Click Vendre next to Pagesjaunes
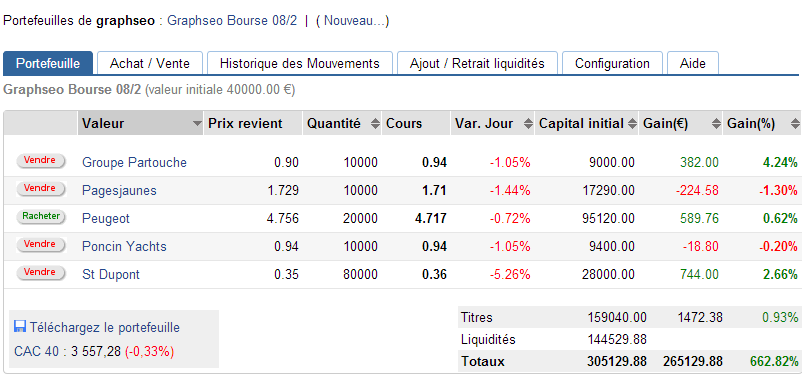The width and height of the screenshot is (802, 374). coord(40,189)
